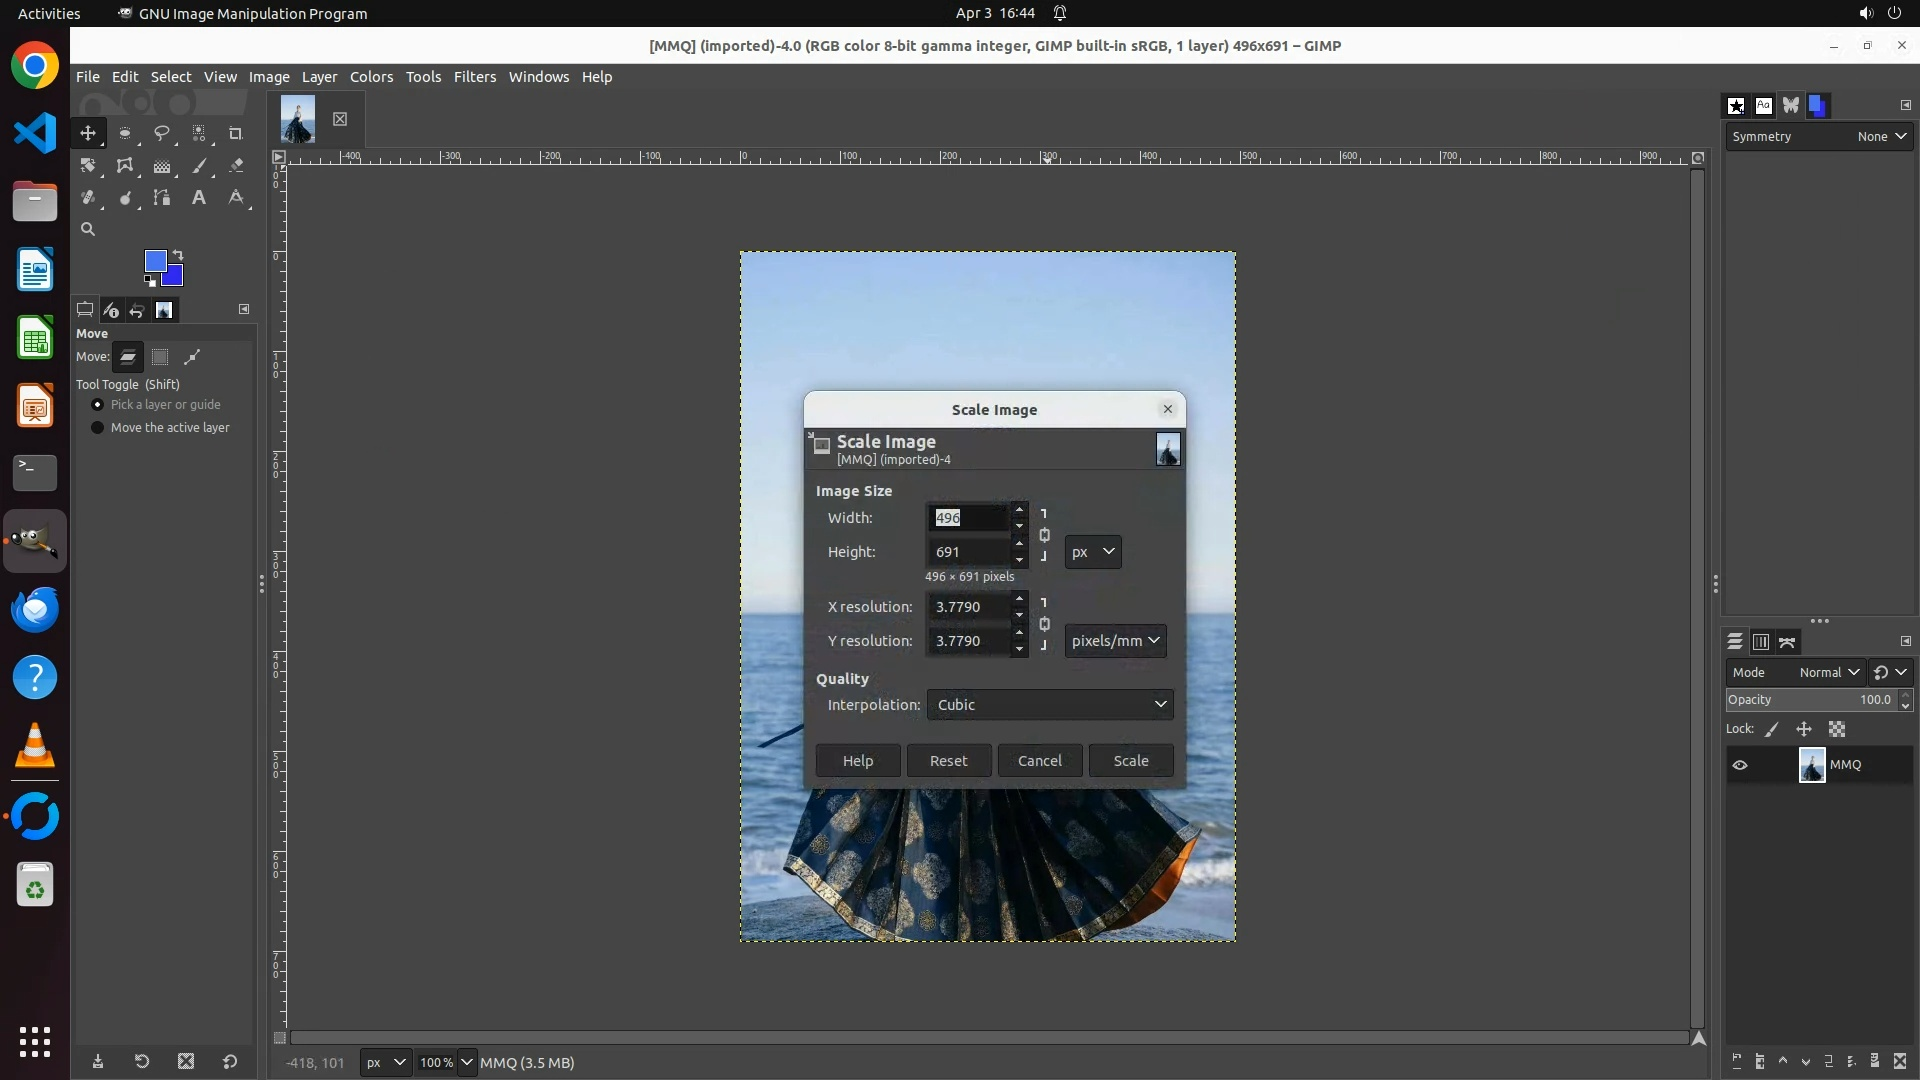The height and width of the screenshot is (1080, 1920).
Task: Click the swap foreground/background colors arrow
Action: coord(178,254)
